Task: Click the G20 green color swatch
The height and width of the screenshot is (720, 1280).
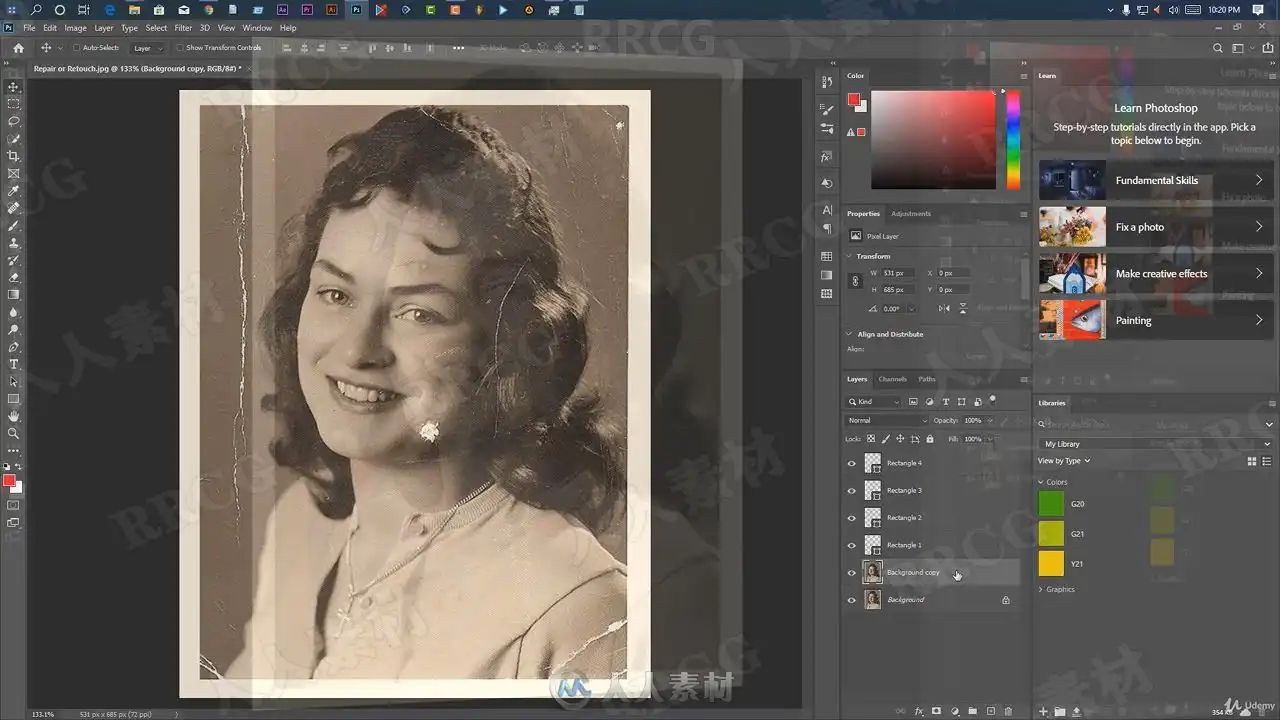Action: tap(1051, 504)
